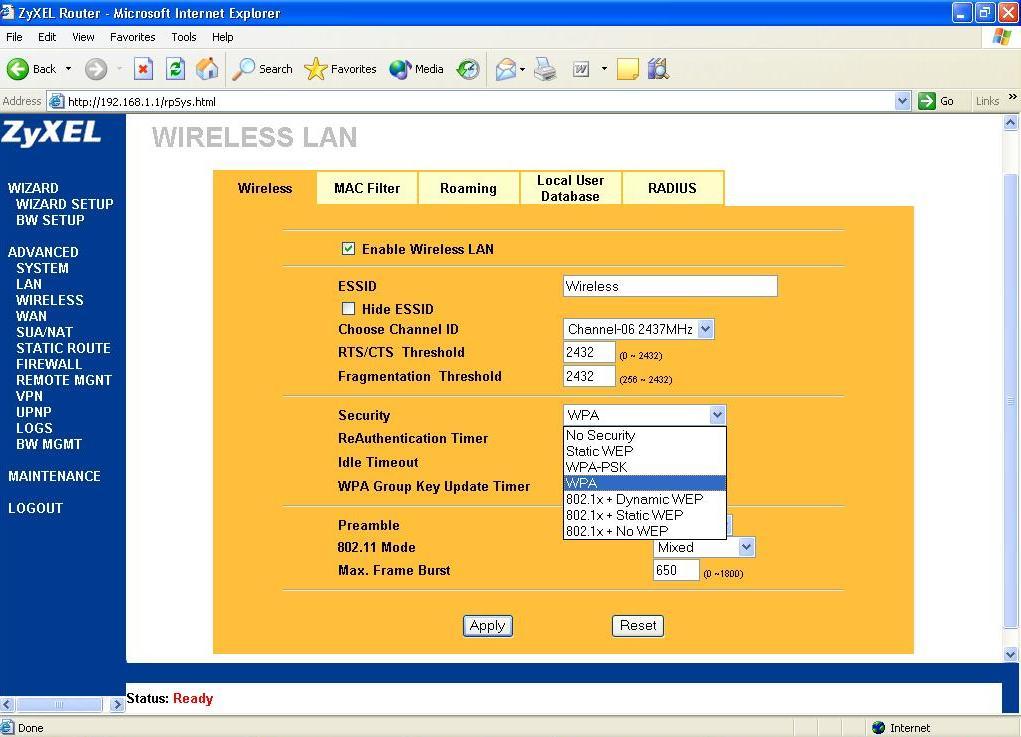Open the Tools menu
This screenshot has width=1021, height=737.
[184, 37]
